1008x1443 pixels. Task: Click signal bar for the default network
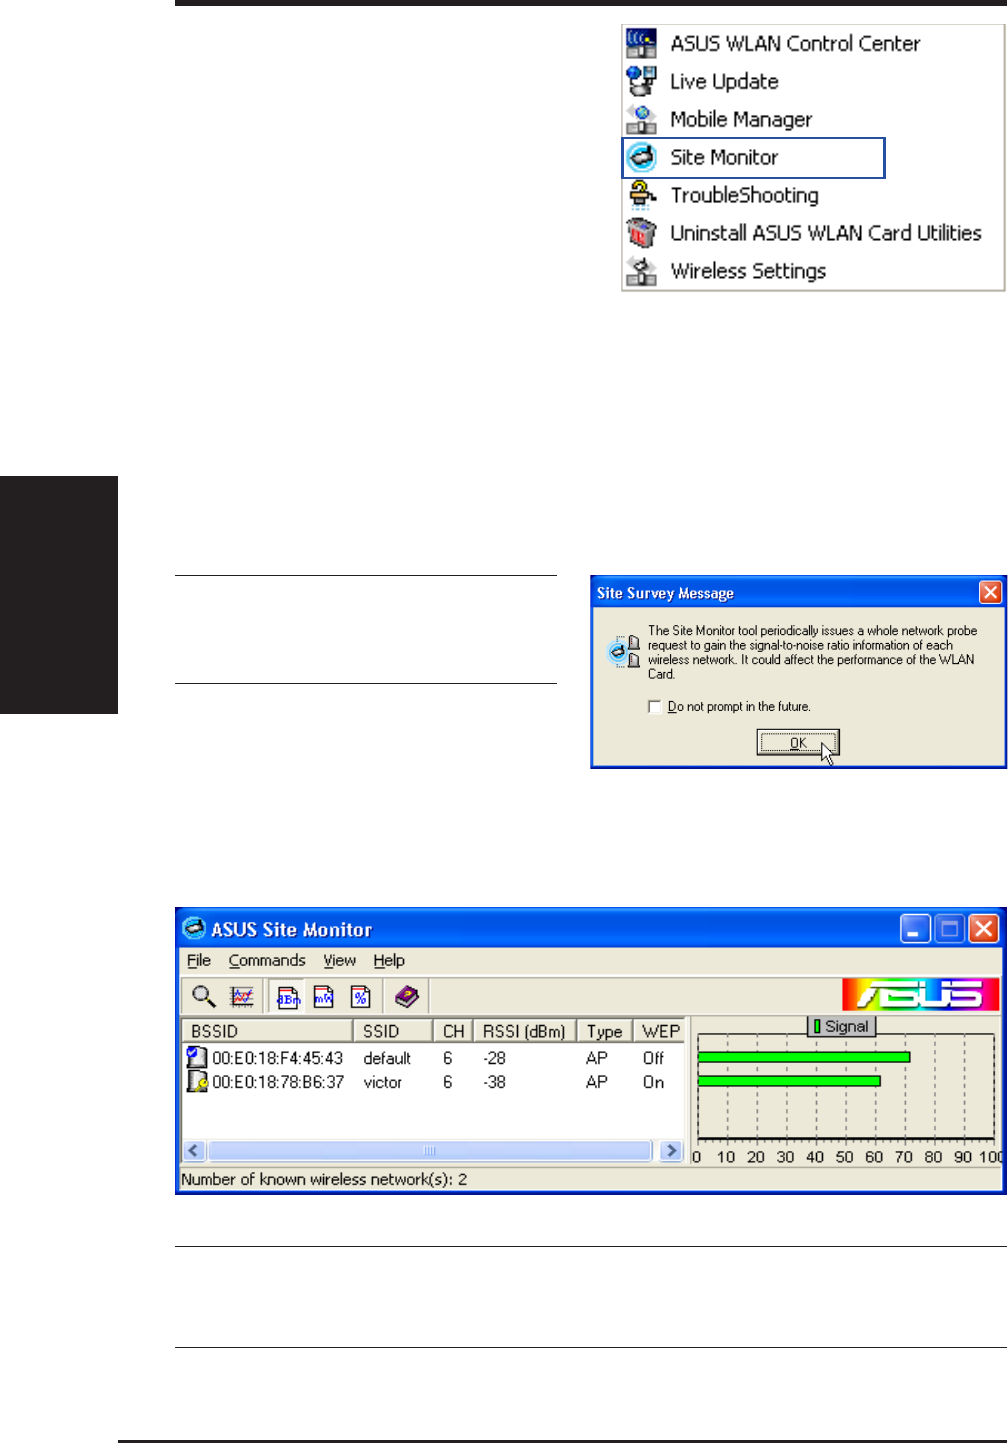804,1057
